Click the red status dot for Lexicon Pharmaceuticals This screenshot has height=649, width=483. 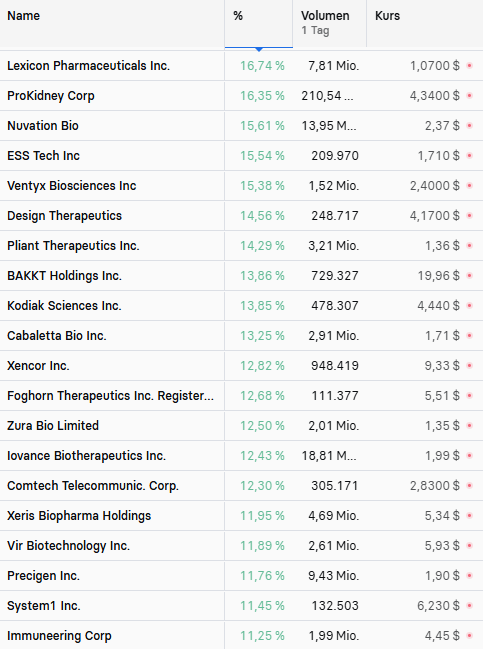469,65
